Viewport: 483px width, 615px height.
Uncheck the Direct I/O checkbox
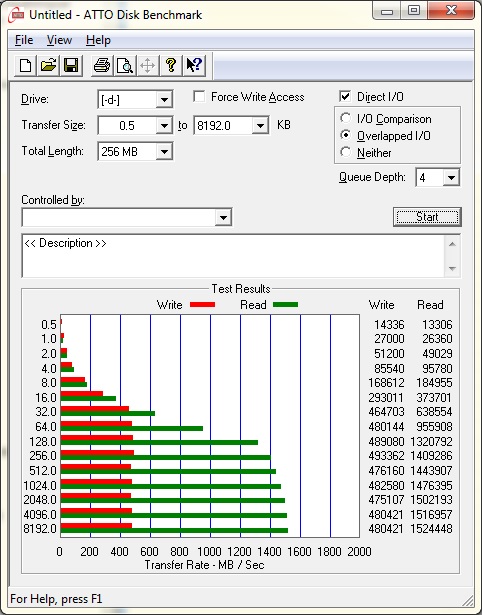(x=345, y=96)
